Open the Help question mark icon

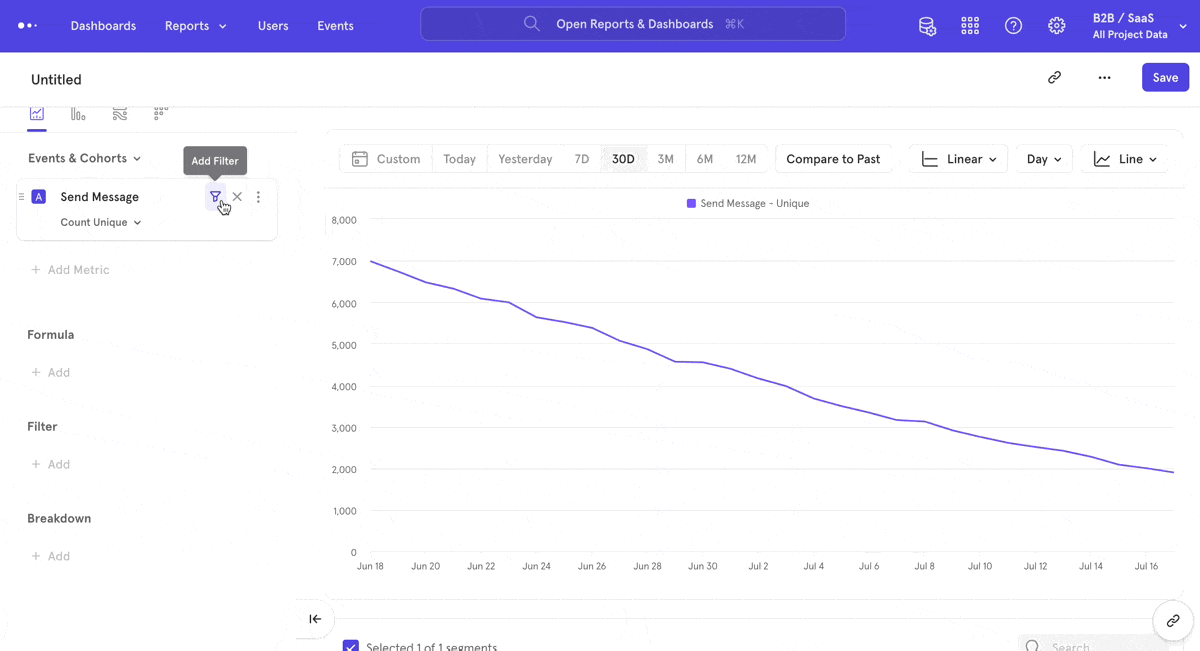tap(1013, 26)
